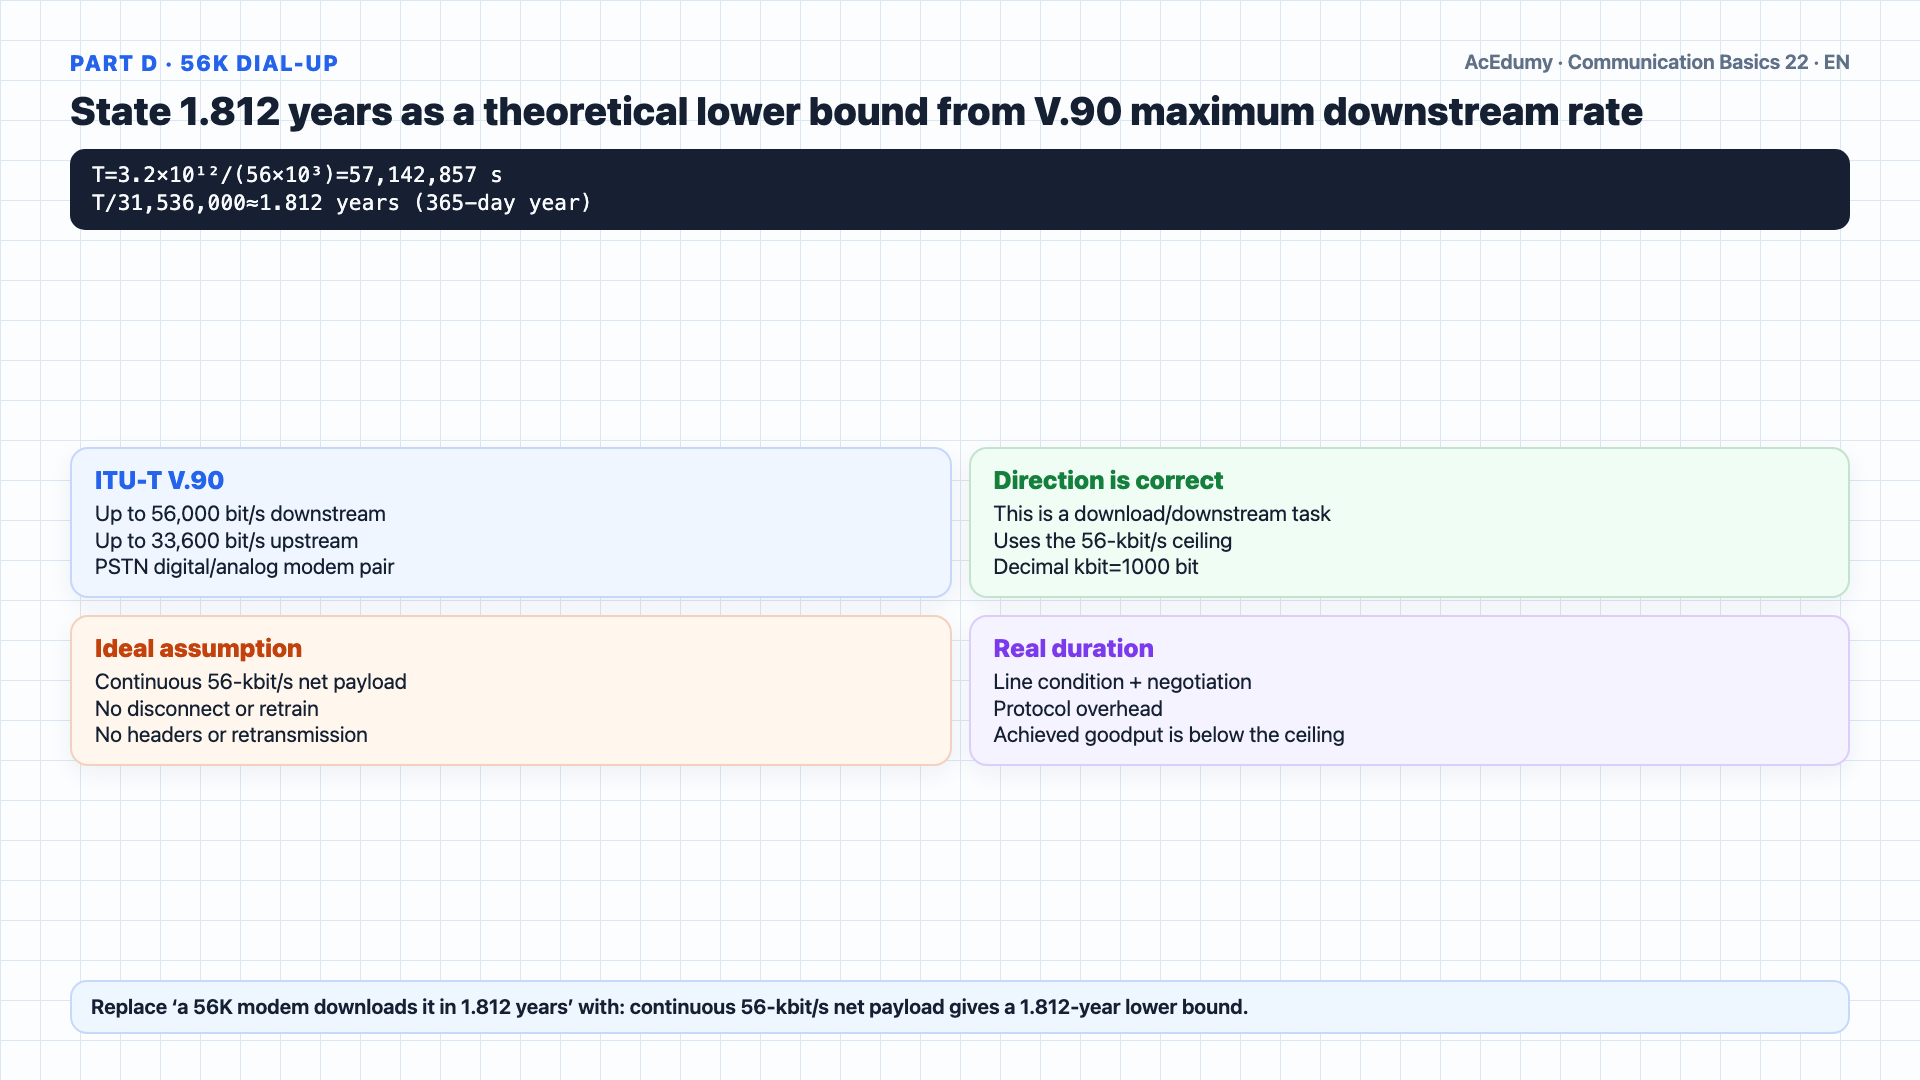The height and width of the screenshot is (1080, 1920).
Task: Click the 'ITU-T V.90' card heading
Action: pos(159,480)
